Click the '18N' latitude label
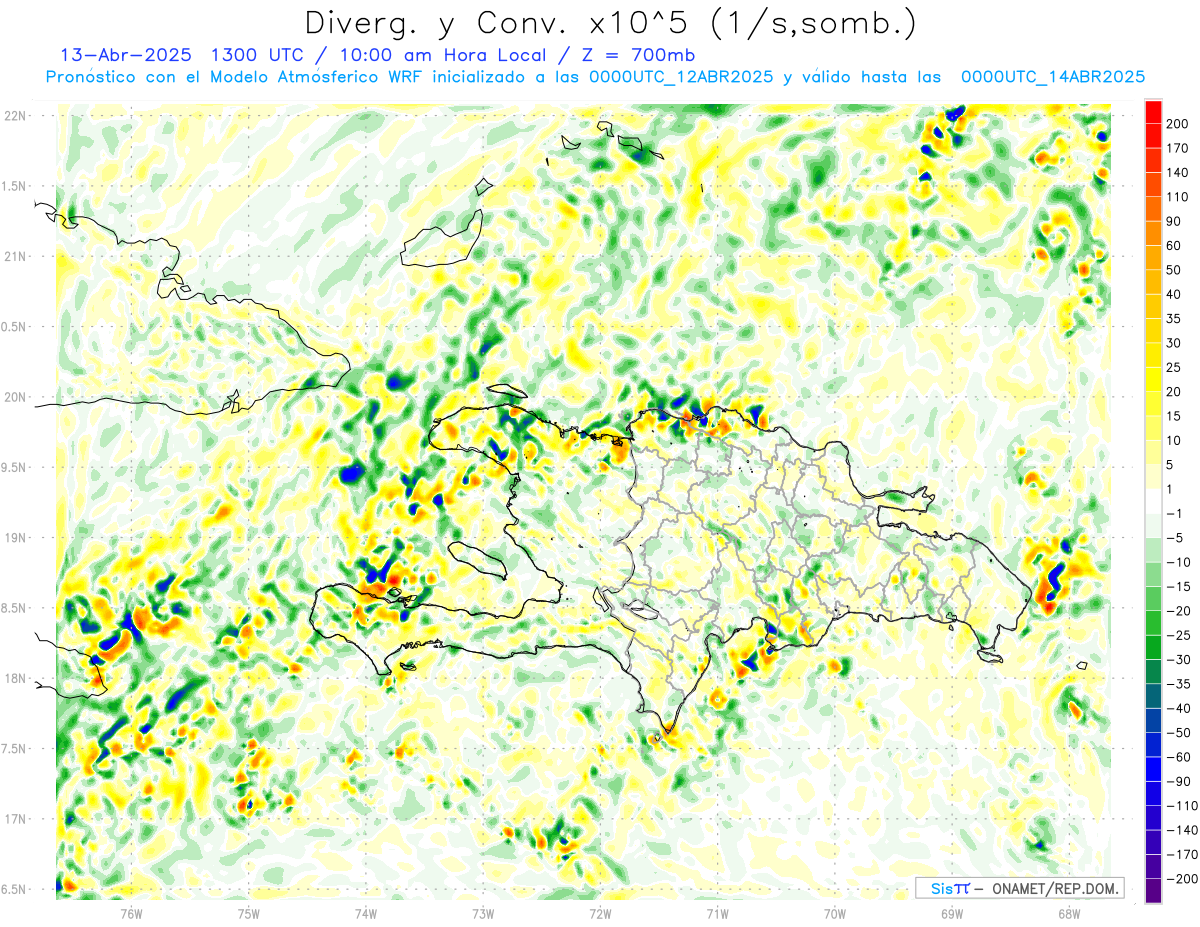 click(x=15, y=678)
